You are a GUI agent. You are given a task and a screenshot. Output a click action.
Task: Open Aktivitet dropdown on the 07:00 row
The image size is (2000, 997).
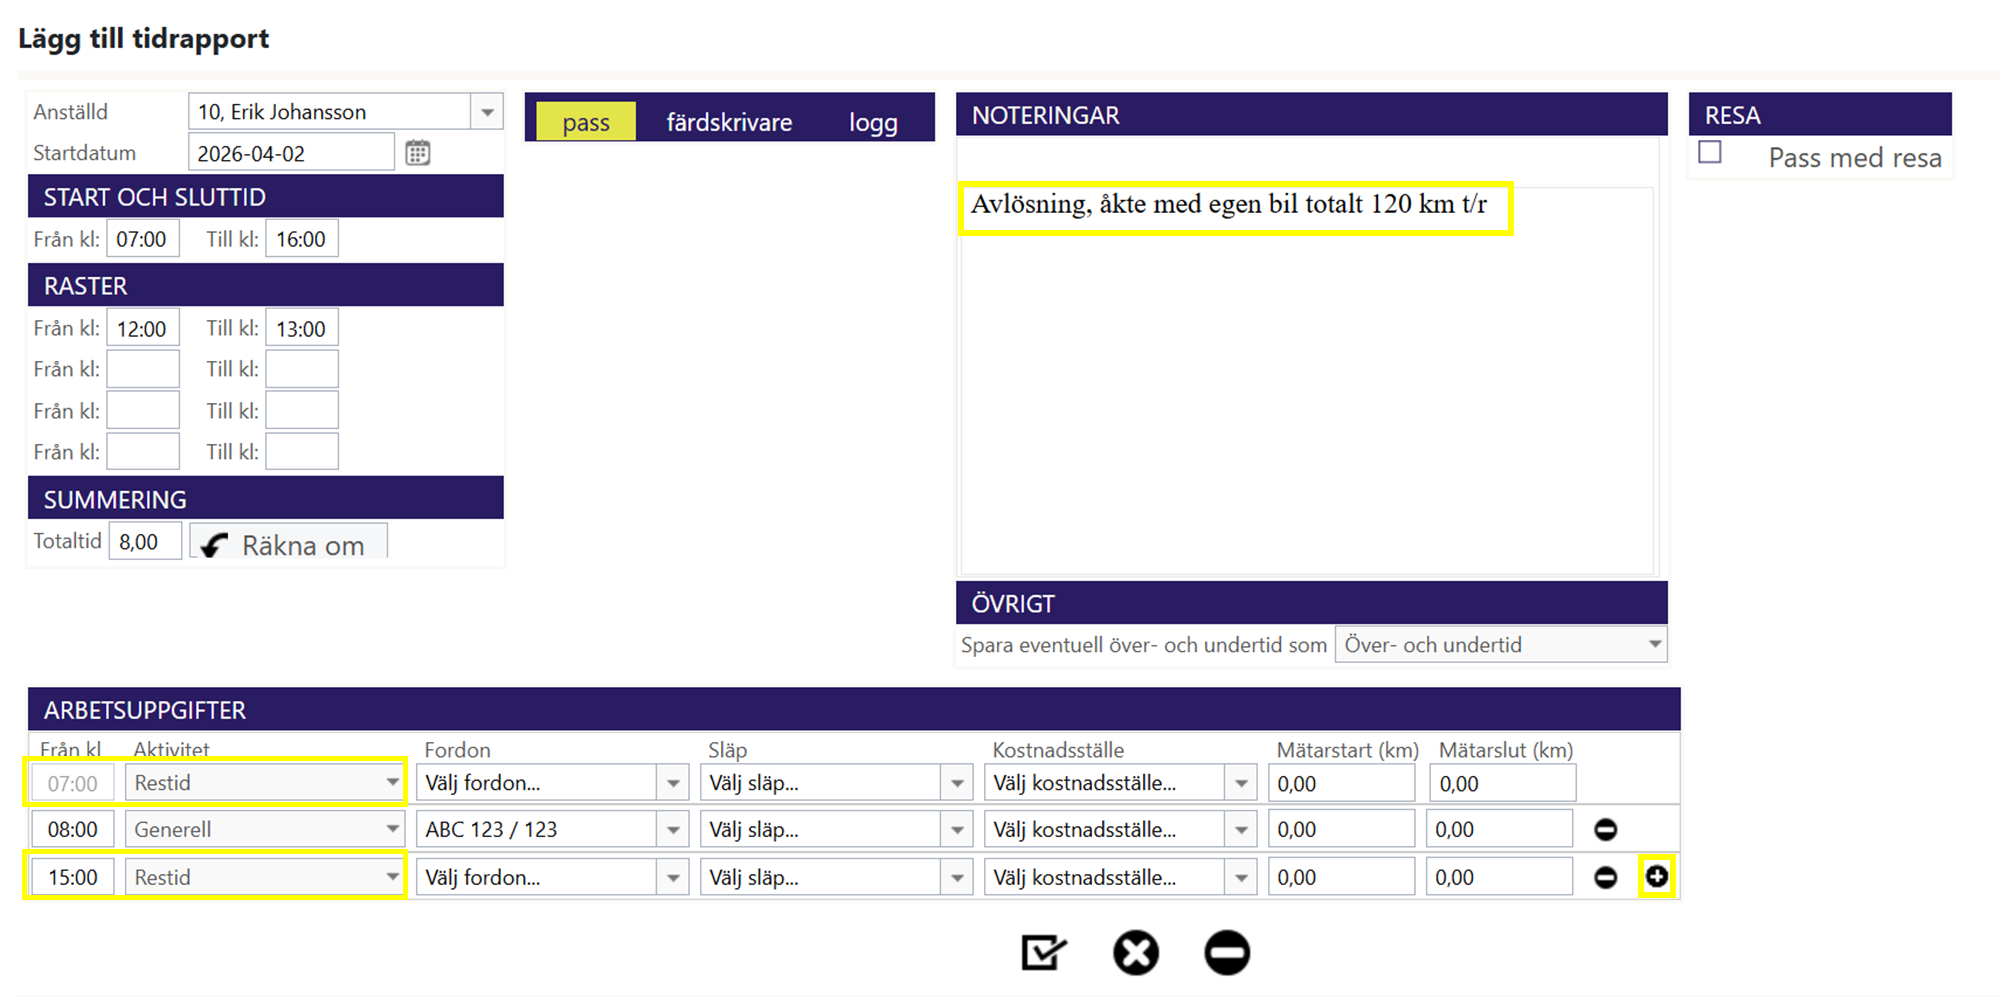point(392,783)
